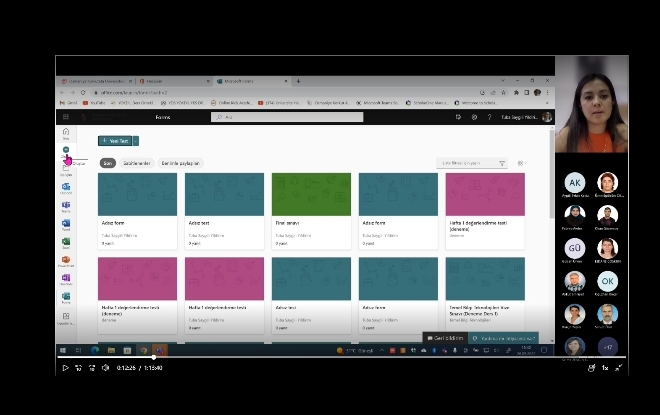This screenshot has height=415, width=660.
Task: Open Teams from the left app rail
Action: pos(66,206)
